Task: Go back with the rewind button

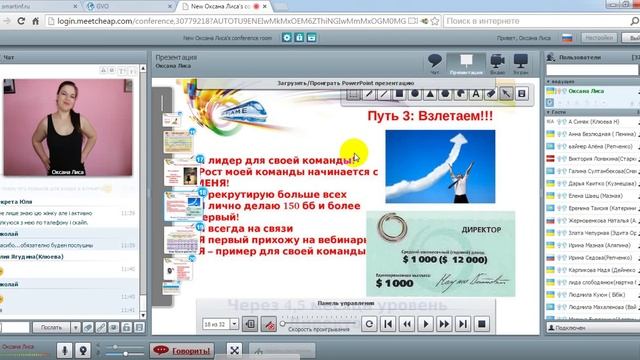Action: (x=407, y=324)
